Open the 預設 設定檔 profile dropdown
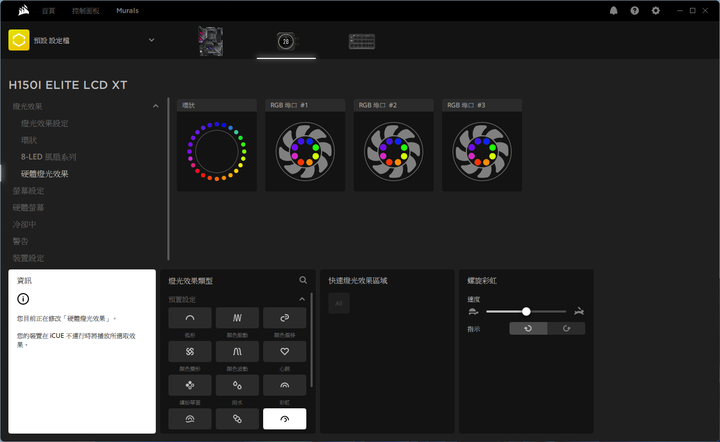This screenshot has width=720, height=442. point(152,40)
